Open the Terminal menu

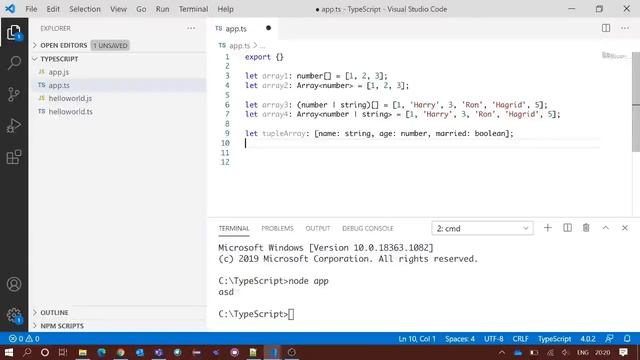tap(193, 9)
